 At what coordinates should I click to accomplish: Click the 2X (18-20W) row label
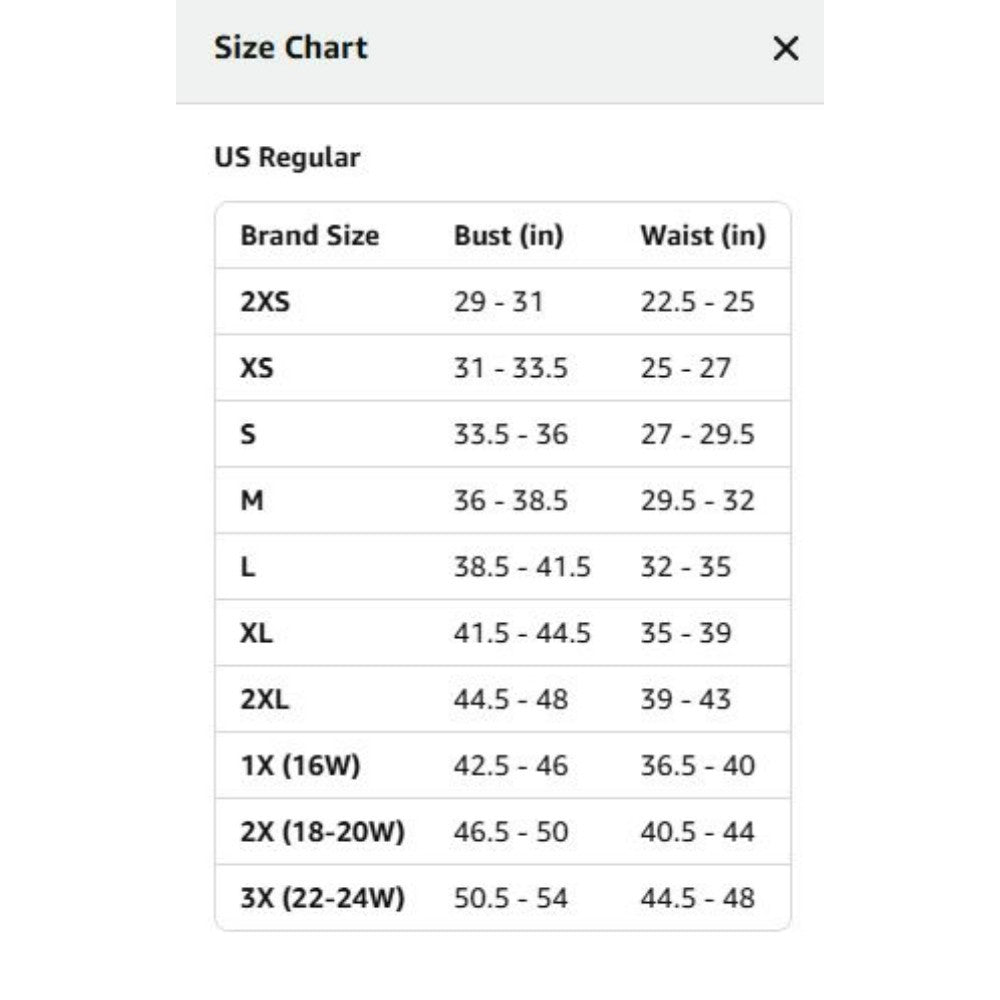(x=323, y=832)
